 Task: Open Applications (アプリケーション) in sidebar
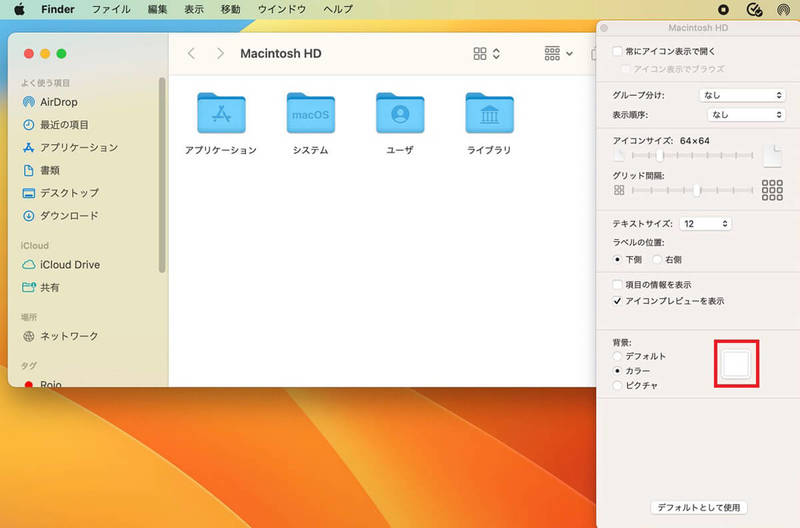pos(70,147)
